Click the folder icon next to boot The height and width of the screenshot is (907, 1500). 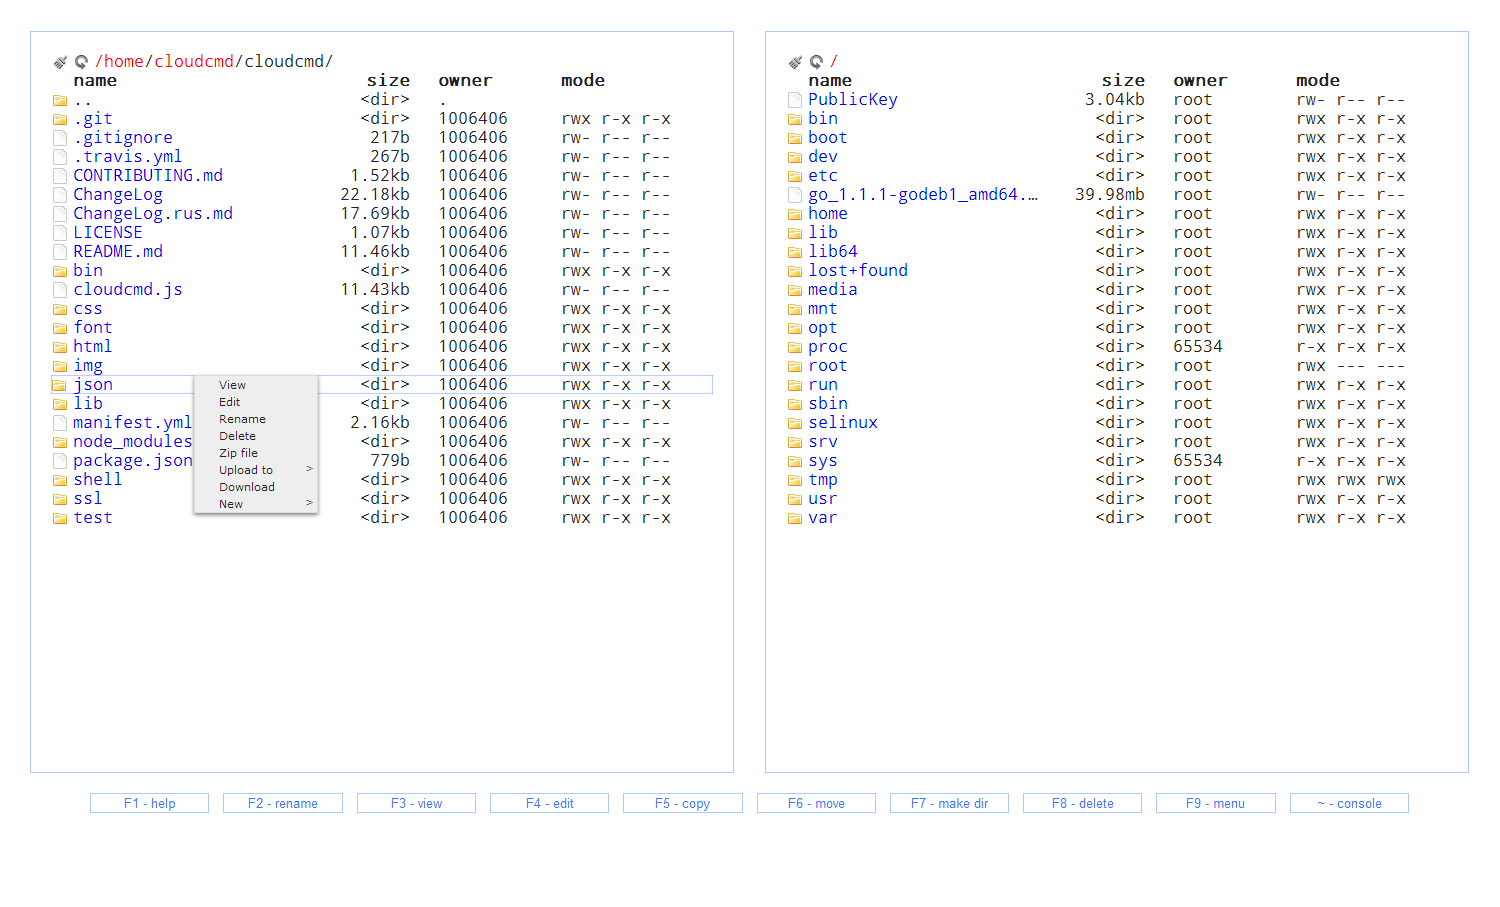[795, 138]
